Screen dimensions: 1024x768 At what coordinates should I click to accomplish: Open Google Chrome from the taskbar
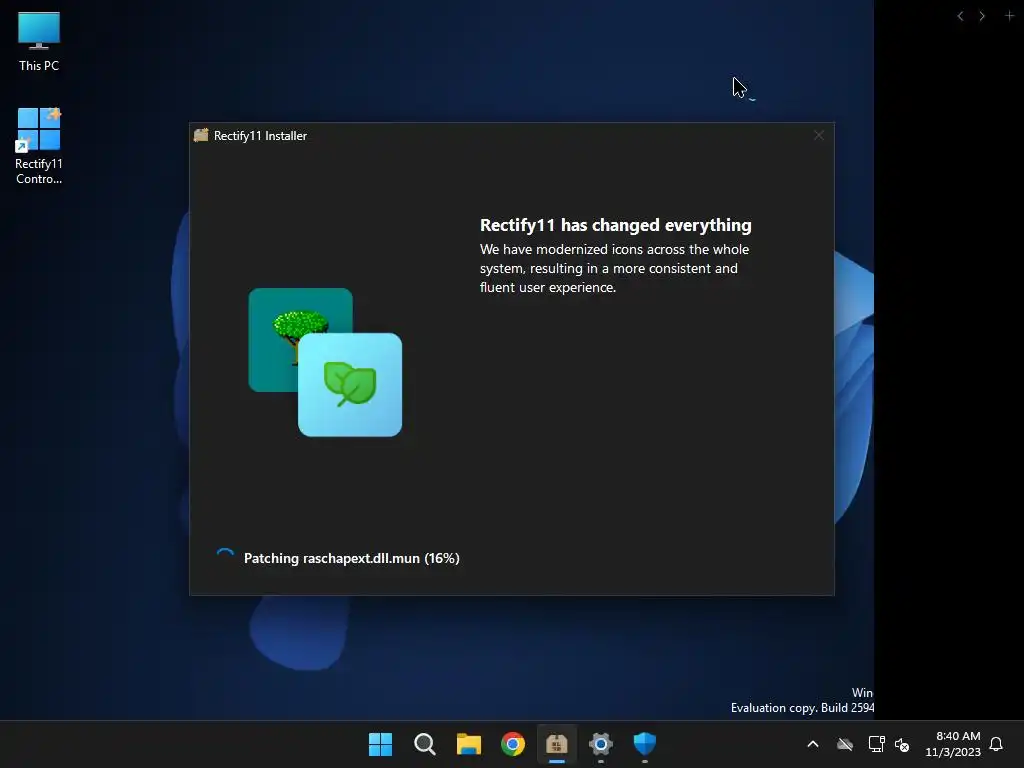[513, 744]
